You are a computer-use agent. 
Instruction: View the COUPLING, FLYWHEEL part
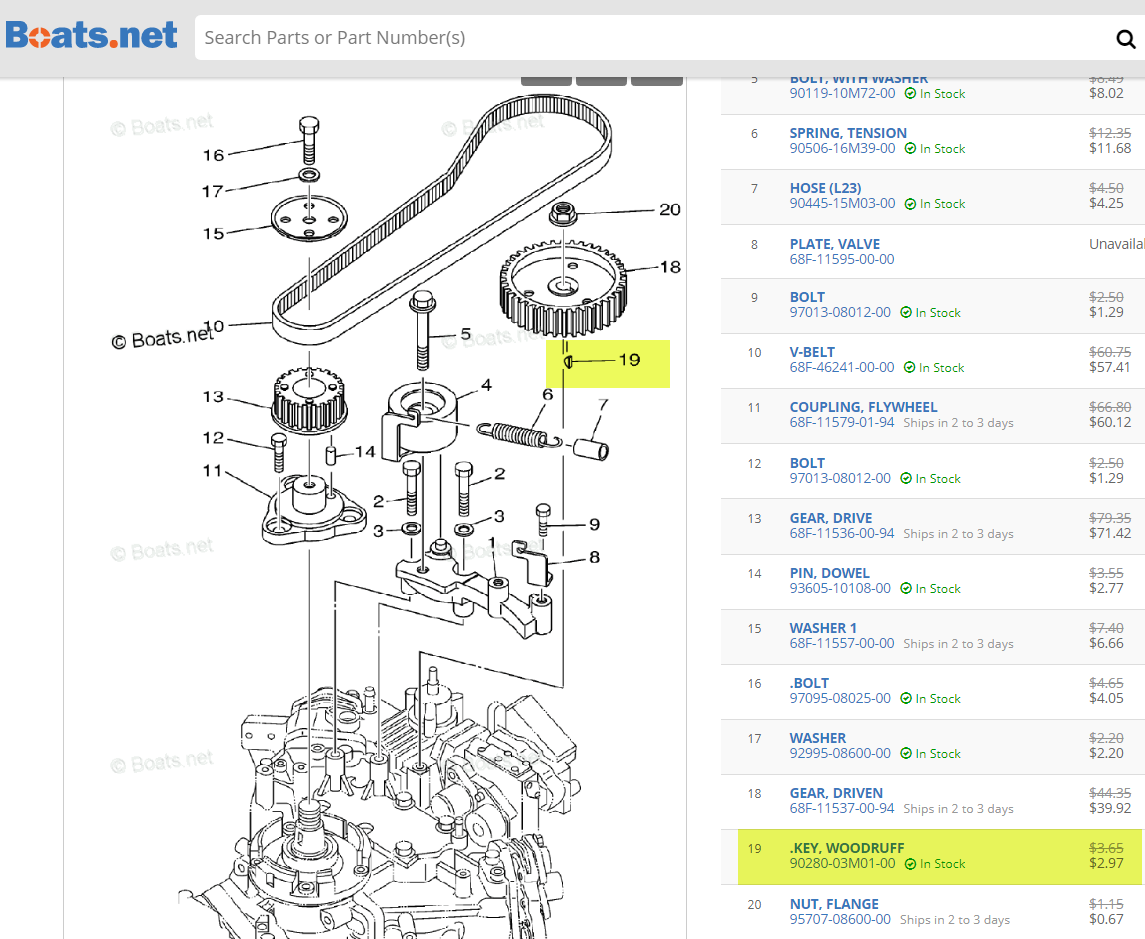pyautogui.click(x=863, y=406)
